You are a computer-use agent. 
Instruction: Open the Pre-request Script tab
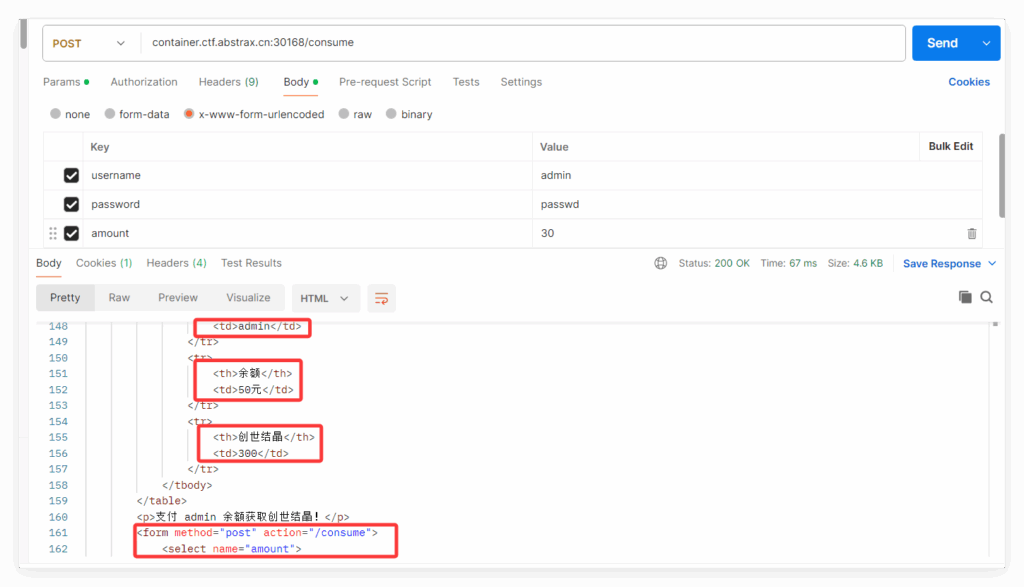coord(385,82)
